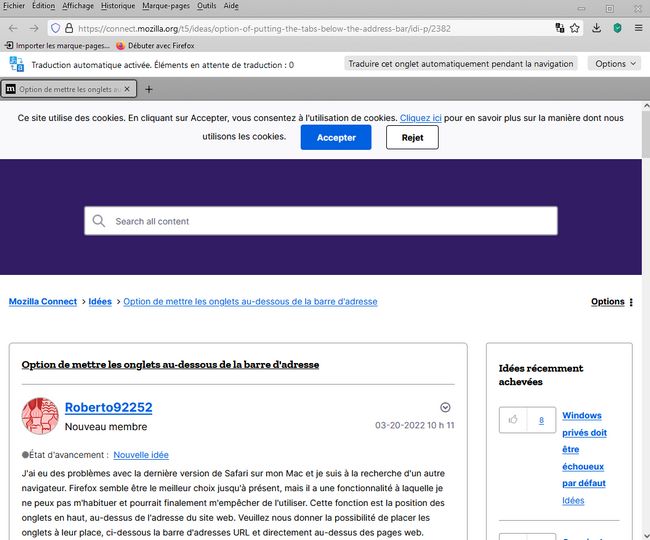Accept cookies with the Accepter button

pos(336,138)
